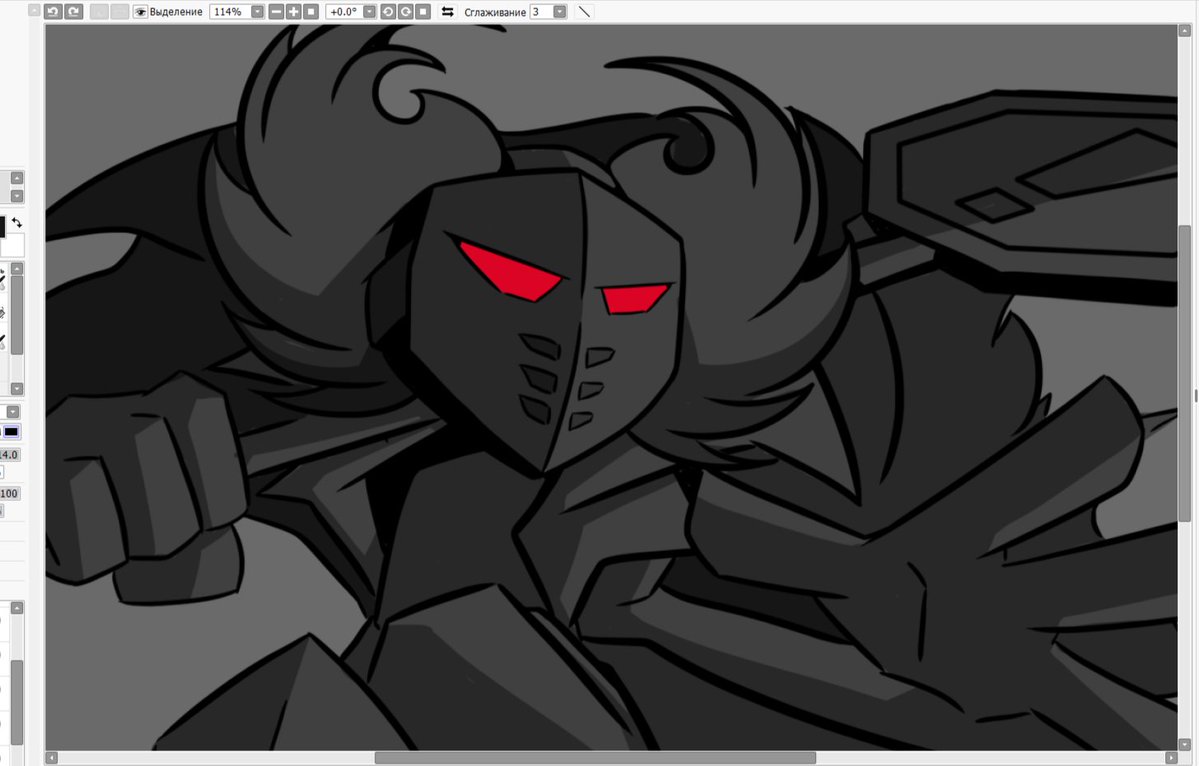Viewport: 1199px width, 766px height.
Task: Open the zoom percentage dropdown
Action: 258,11
